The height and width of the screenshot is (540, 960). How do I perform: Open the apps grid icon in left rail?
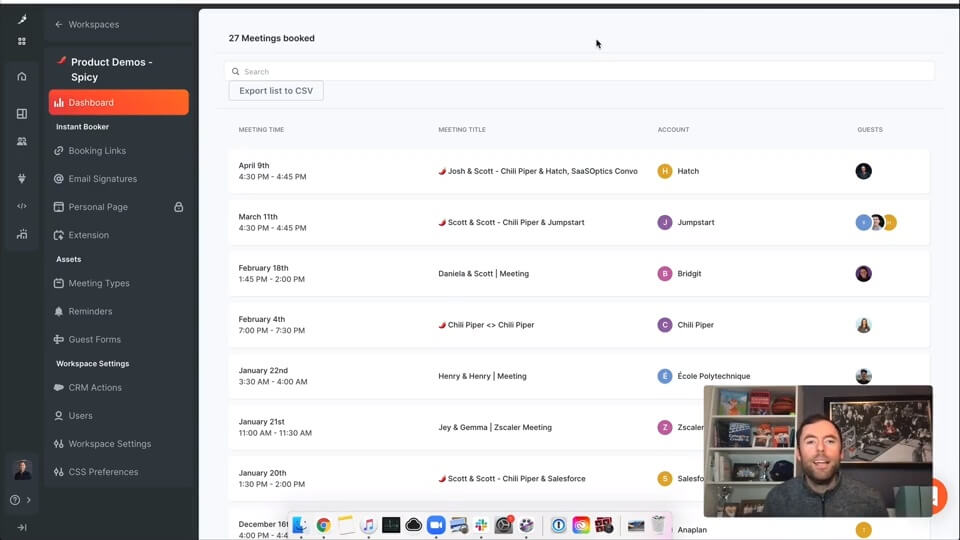point(22,42)
